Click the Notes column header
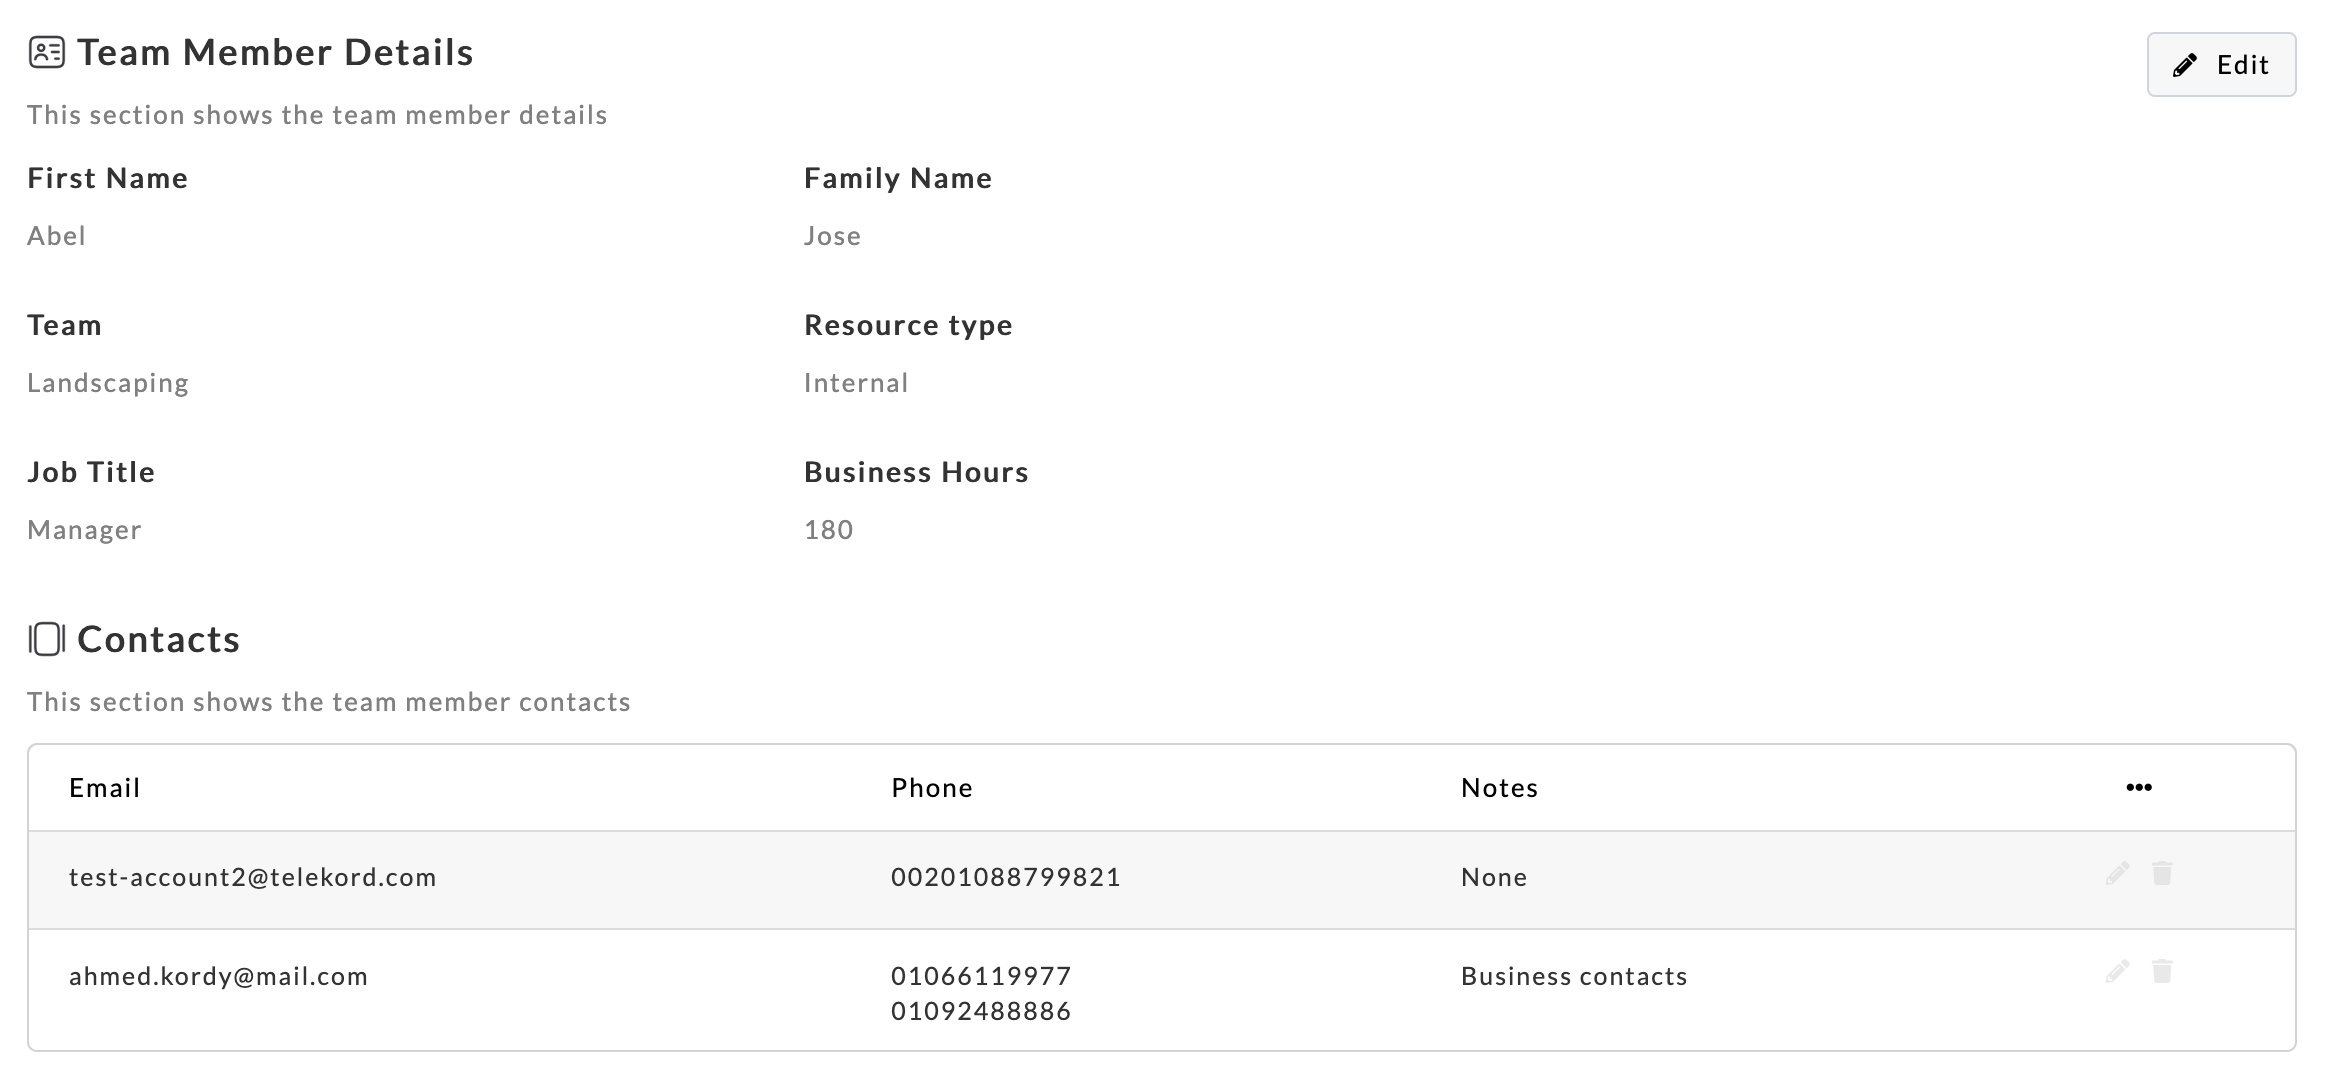 (x=1499, y=788)
